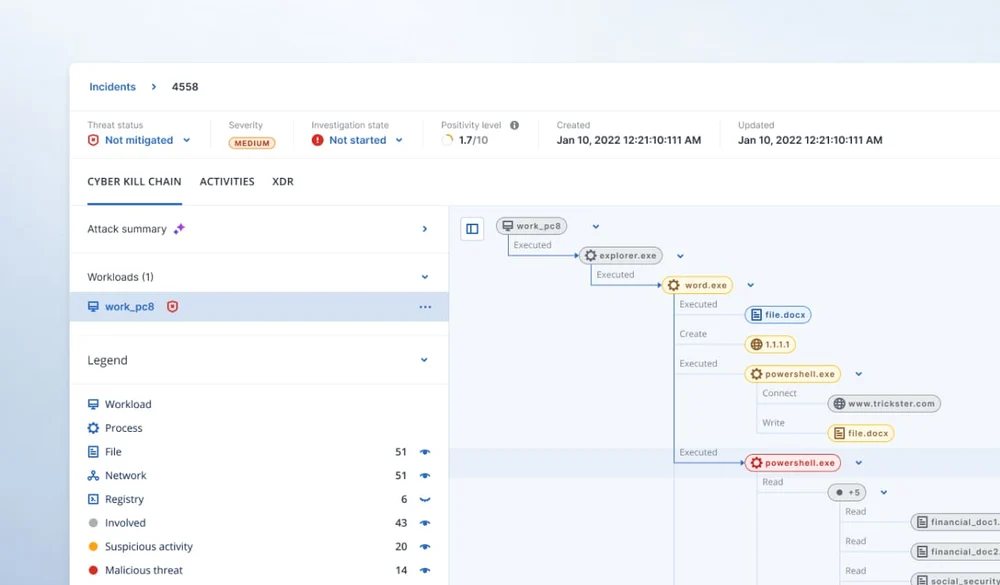Collapse the Legend section
The width and height of the screenshot is (1000, 585).
(424, 360)
